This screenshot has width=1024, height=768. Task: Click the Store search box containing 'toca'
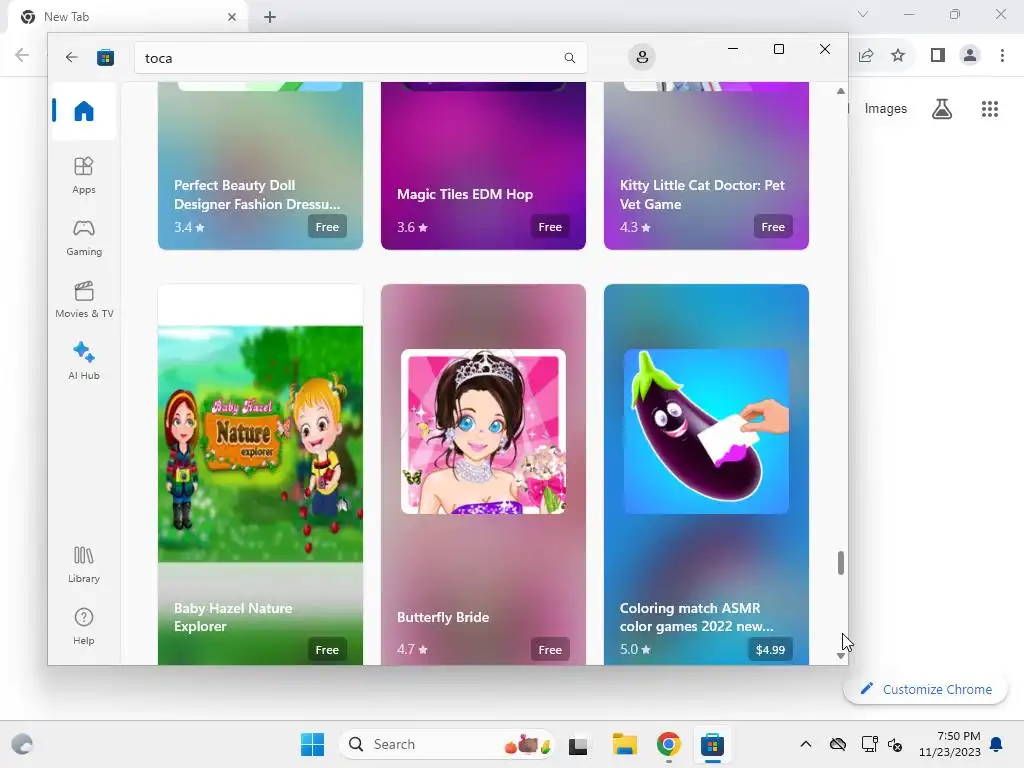click(x=360, y=58)
